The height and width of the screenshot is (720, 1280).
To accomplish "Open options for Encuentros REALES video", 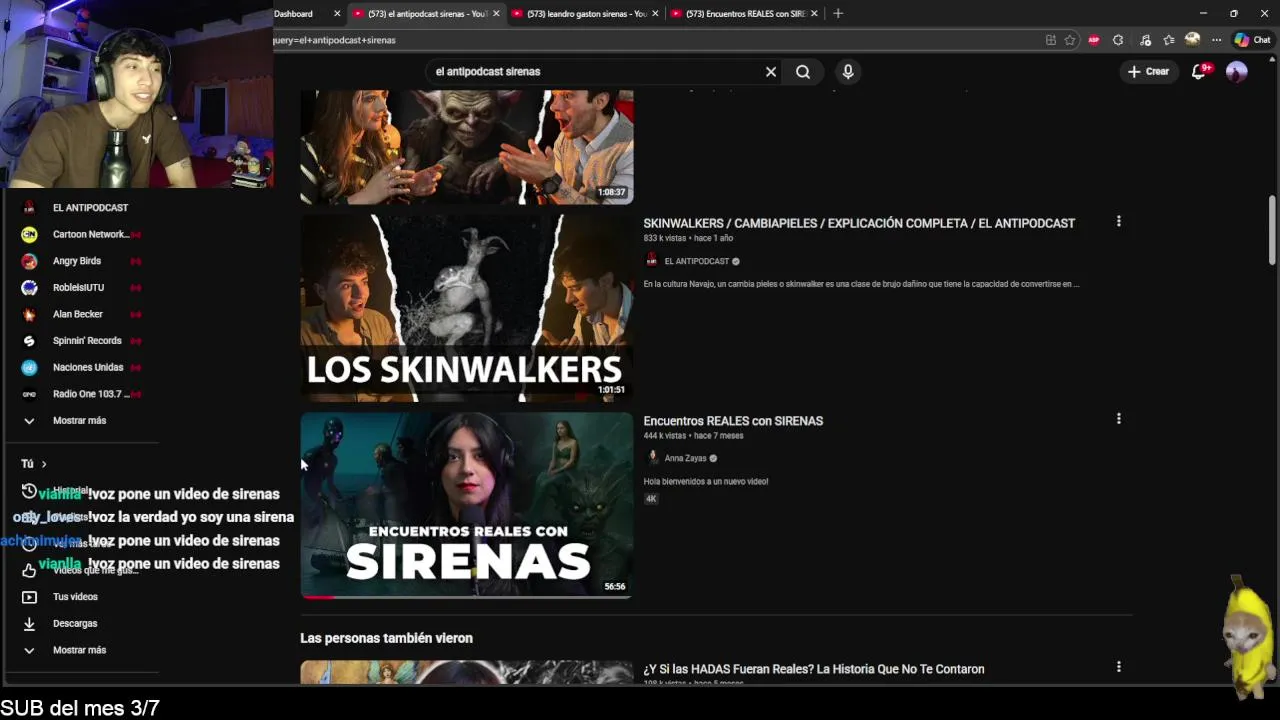I will 1118,419.
